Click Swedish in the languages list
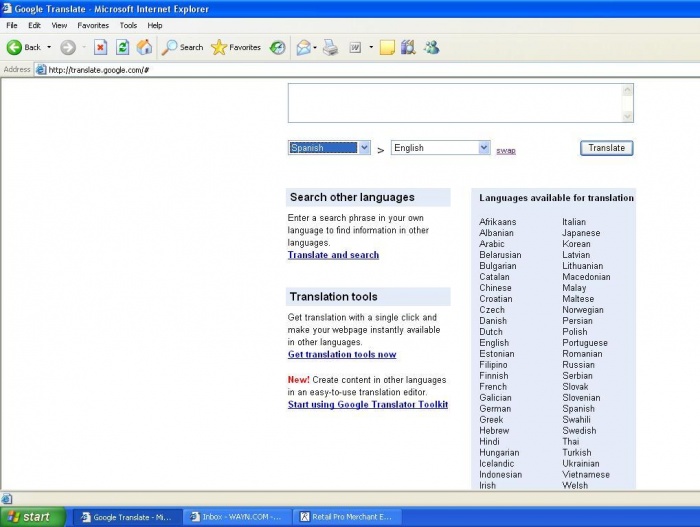700x527 pixels. coord(579,431)
